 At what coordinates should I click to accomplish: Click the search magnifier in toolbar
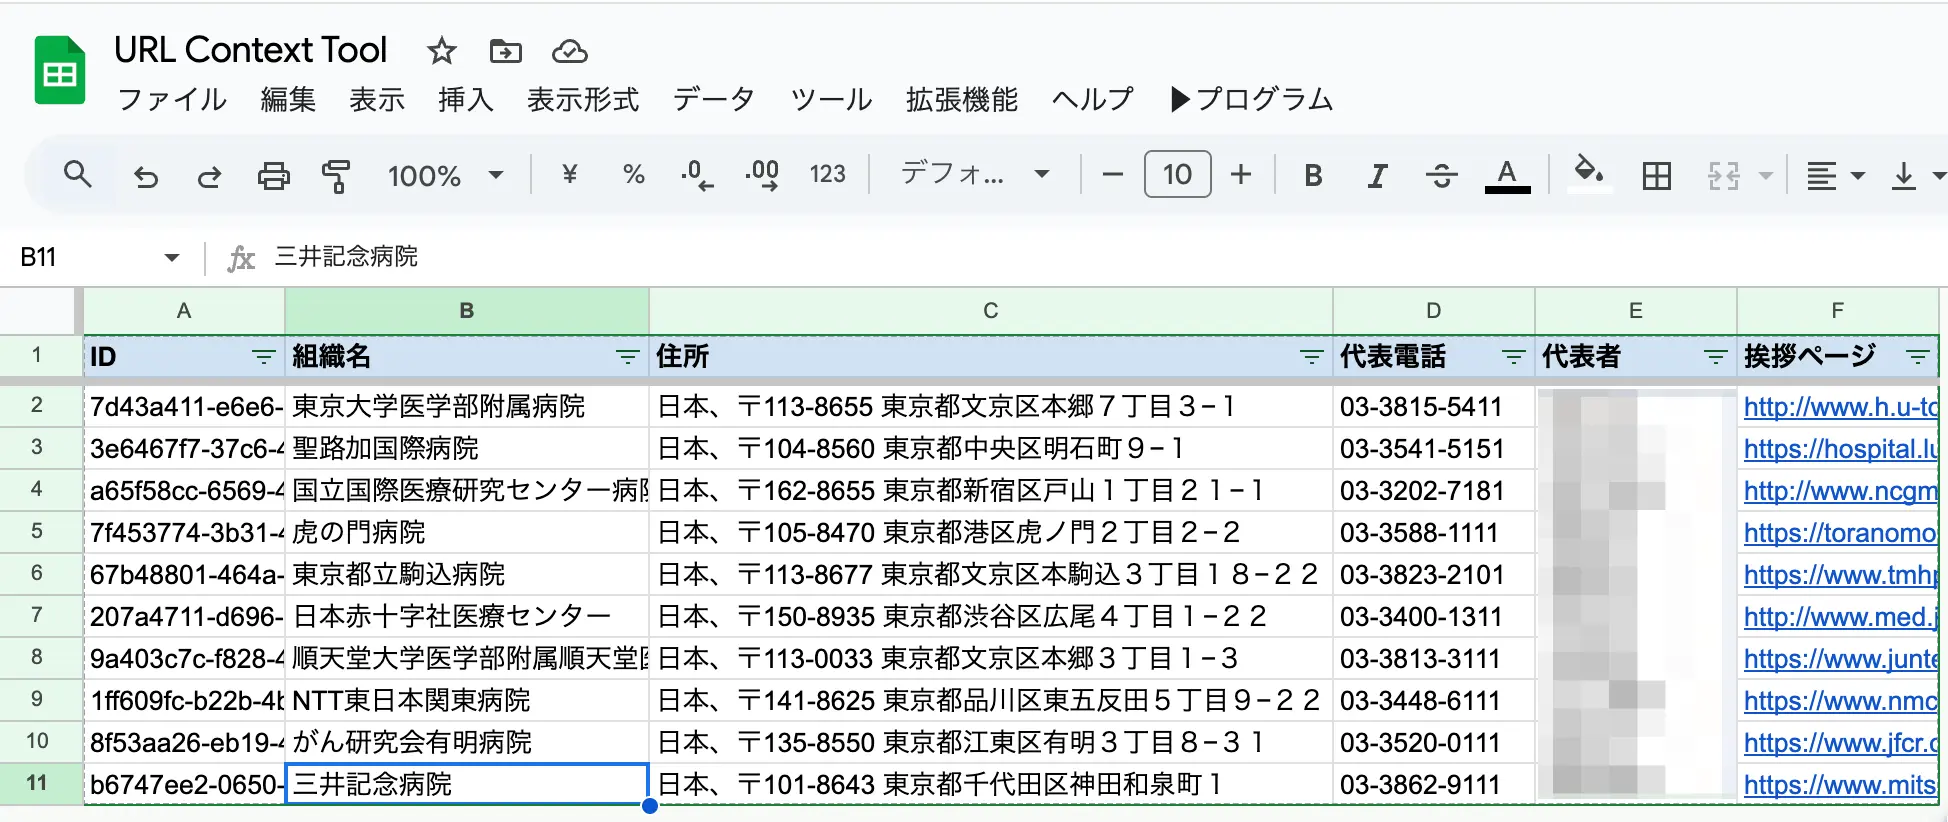(x=77, y=175)
